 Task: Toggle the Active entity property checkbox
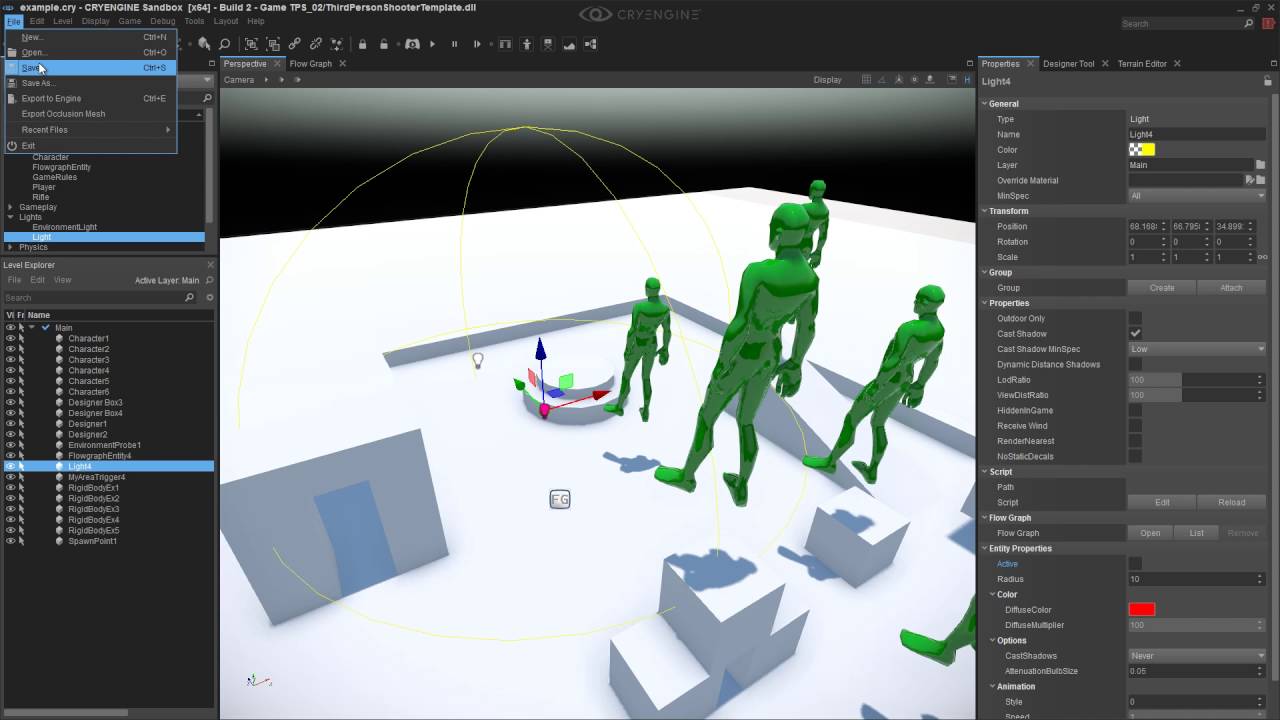[x=1135, y=564]
